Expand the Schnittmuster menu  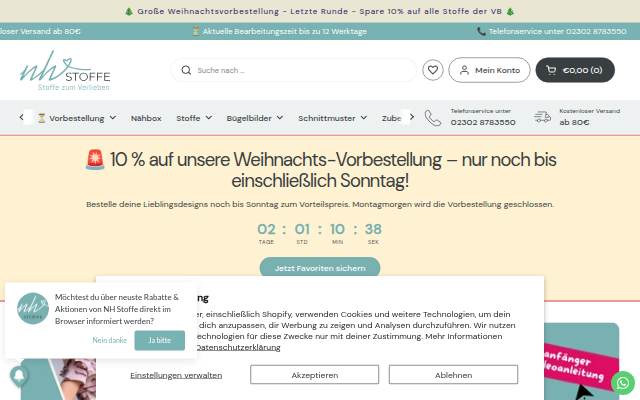click(x=332, y=118)
